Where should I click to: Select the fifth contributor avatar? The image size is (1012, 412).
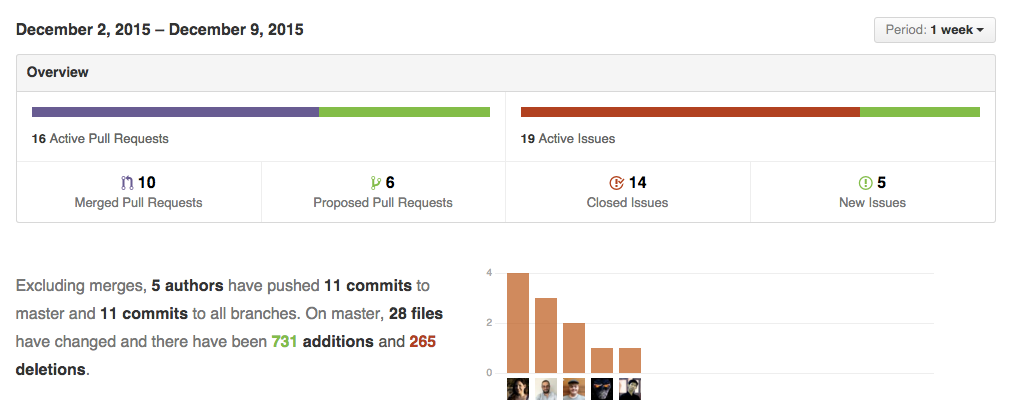click(x=630, y=389)
